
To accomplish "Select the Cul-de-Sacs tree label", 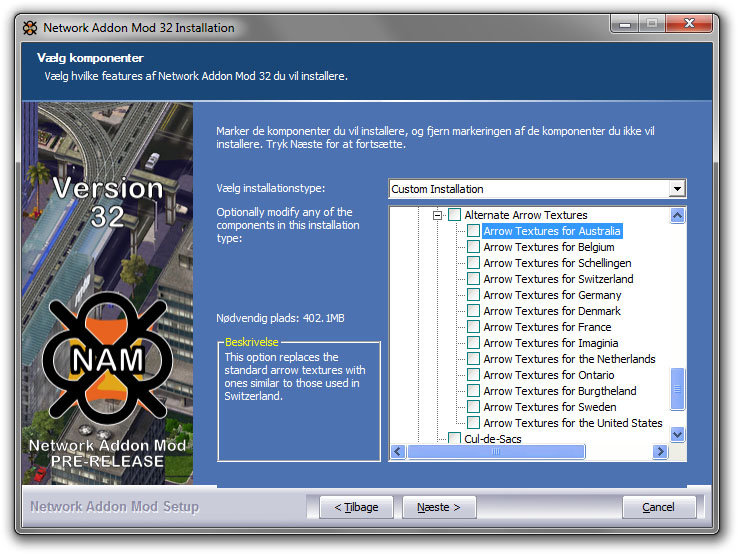I will click(493, 439).
